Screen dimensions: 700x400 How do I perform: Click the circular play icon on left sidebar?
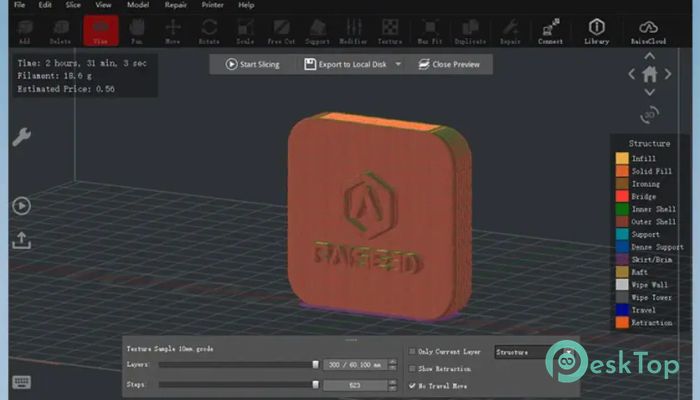(21, 206)
